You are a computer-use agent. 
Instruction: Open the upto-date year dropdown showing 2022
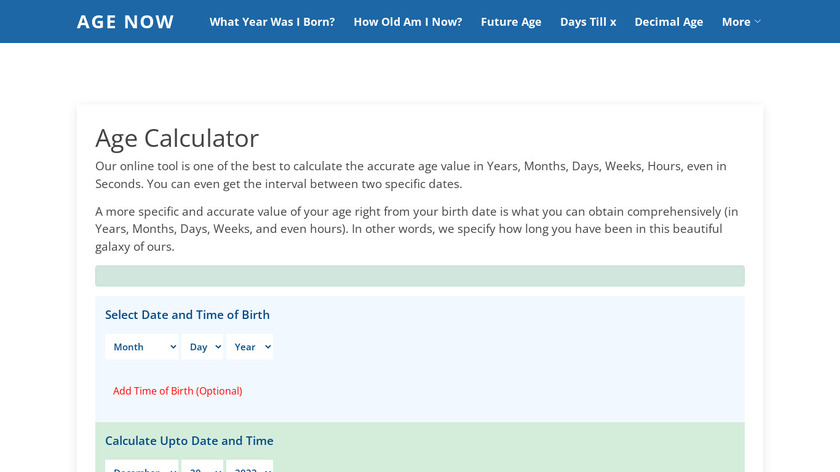click(x=249, y=467)
